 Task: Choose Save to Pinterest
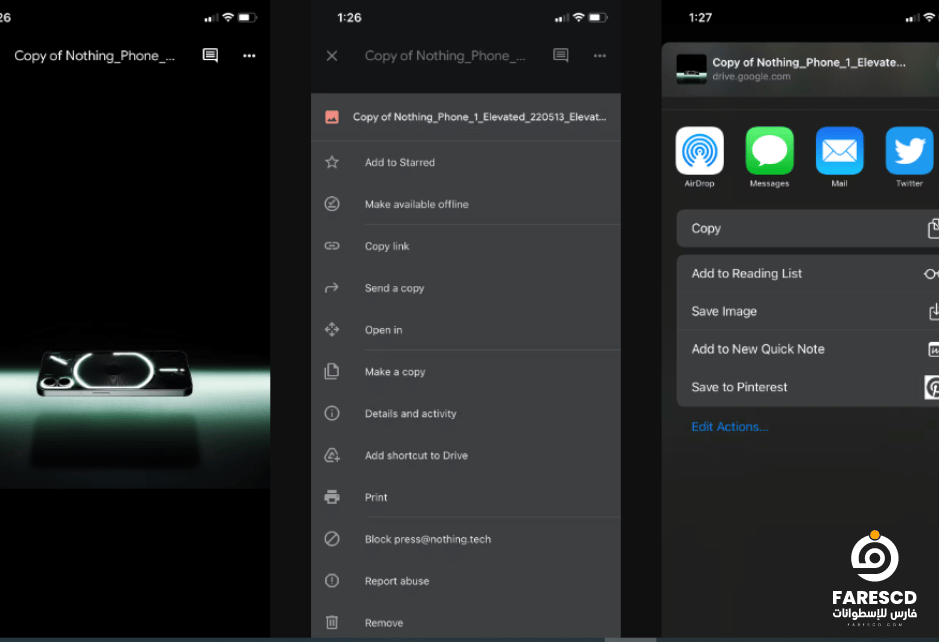808,387
